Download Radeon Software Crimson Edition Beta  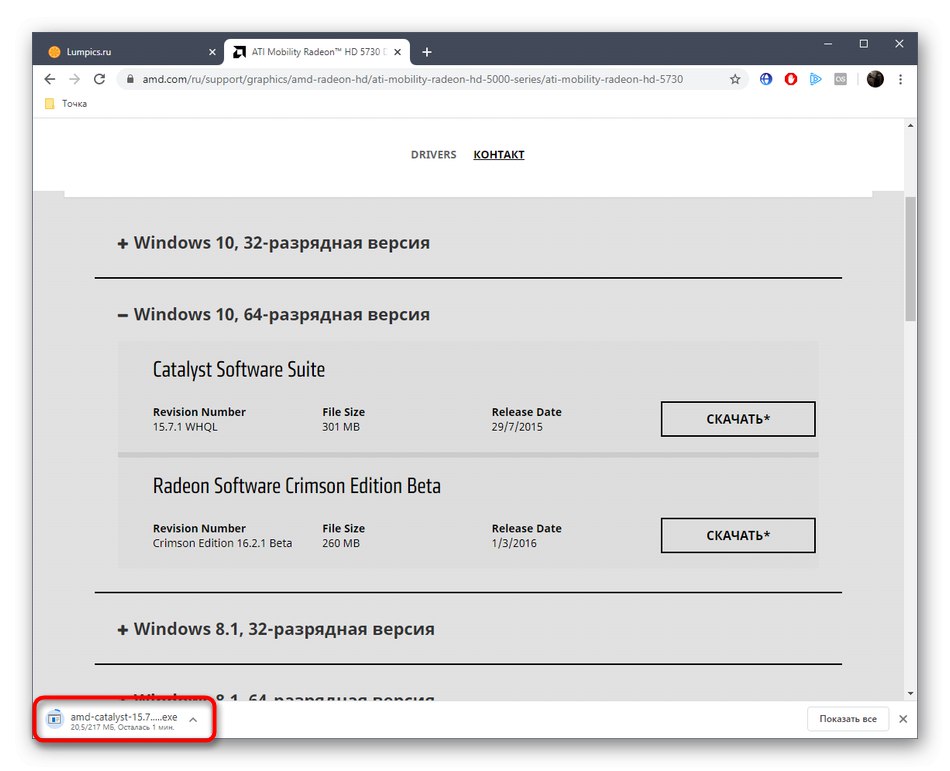pos(738,535)
